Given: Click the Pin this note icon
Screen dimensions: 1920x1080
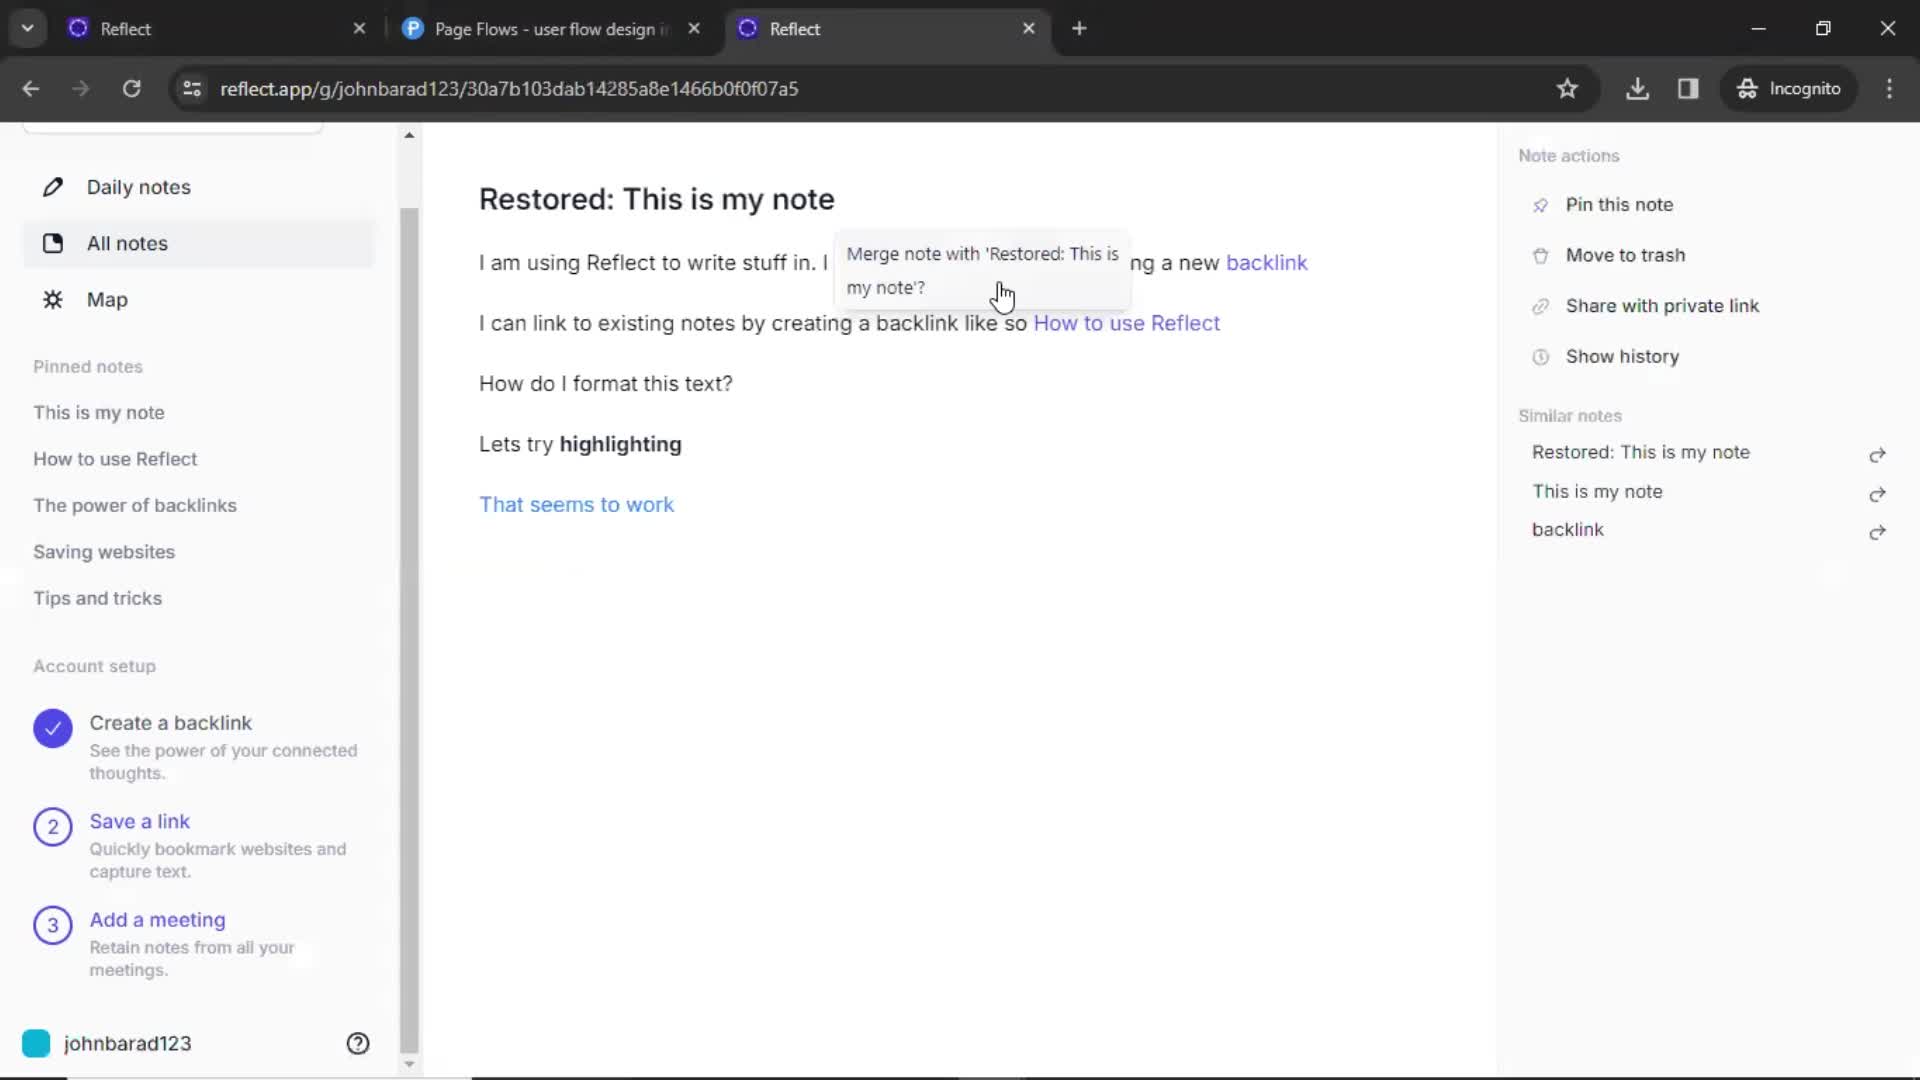Looking at the screenshot, I should [1539, 204].
